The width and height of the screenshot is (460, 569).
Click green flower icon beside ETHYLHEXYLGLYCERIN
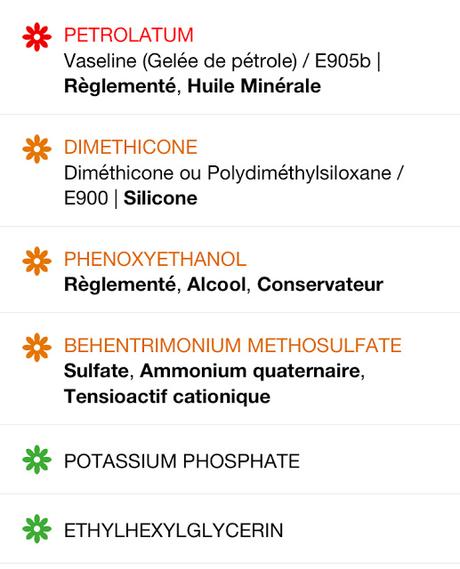pyautogui.click(x=37, y=529)
